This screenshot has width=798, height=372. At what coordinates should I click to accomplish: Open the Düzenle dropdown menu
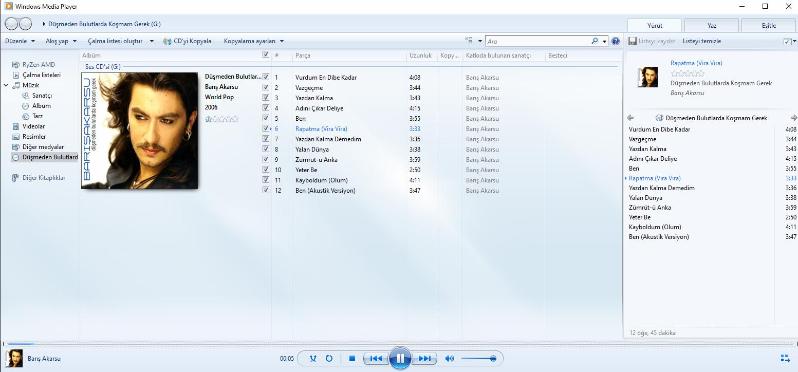[x=19, y=41]
